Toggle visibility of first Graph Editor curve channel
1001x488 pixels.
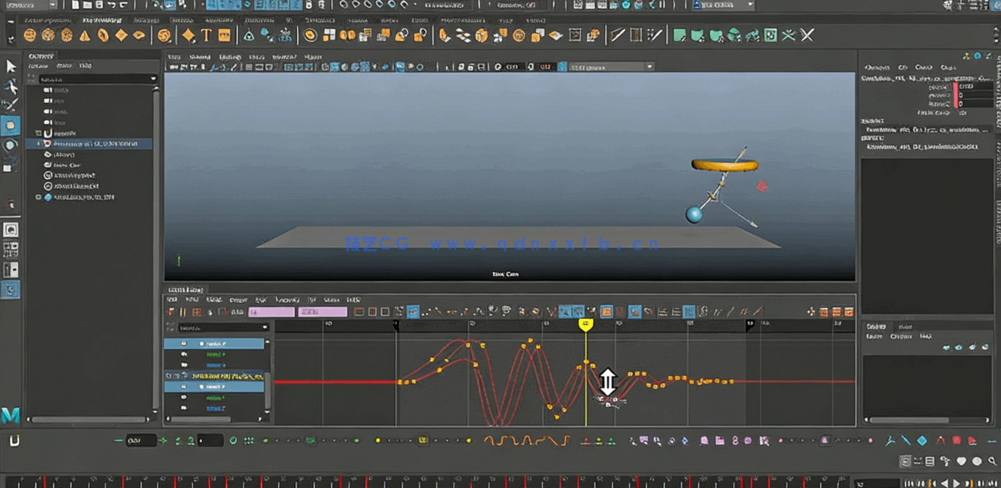[x=184, y=343]
